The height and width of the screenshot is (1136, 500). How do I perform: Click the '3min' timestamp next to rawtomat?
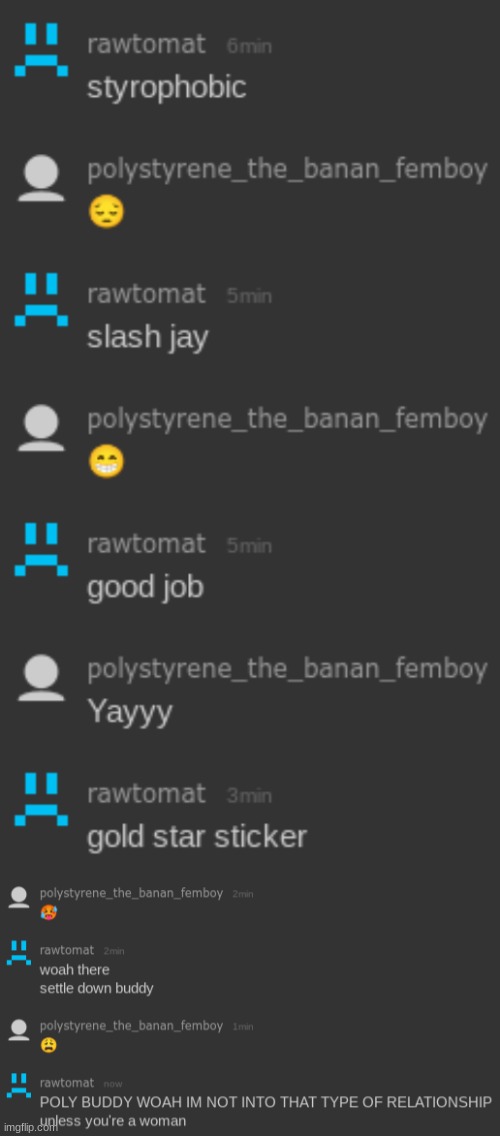pos(249,796)
